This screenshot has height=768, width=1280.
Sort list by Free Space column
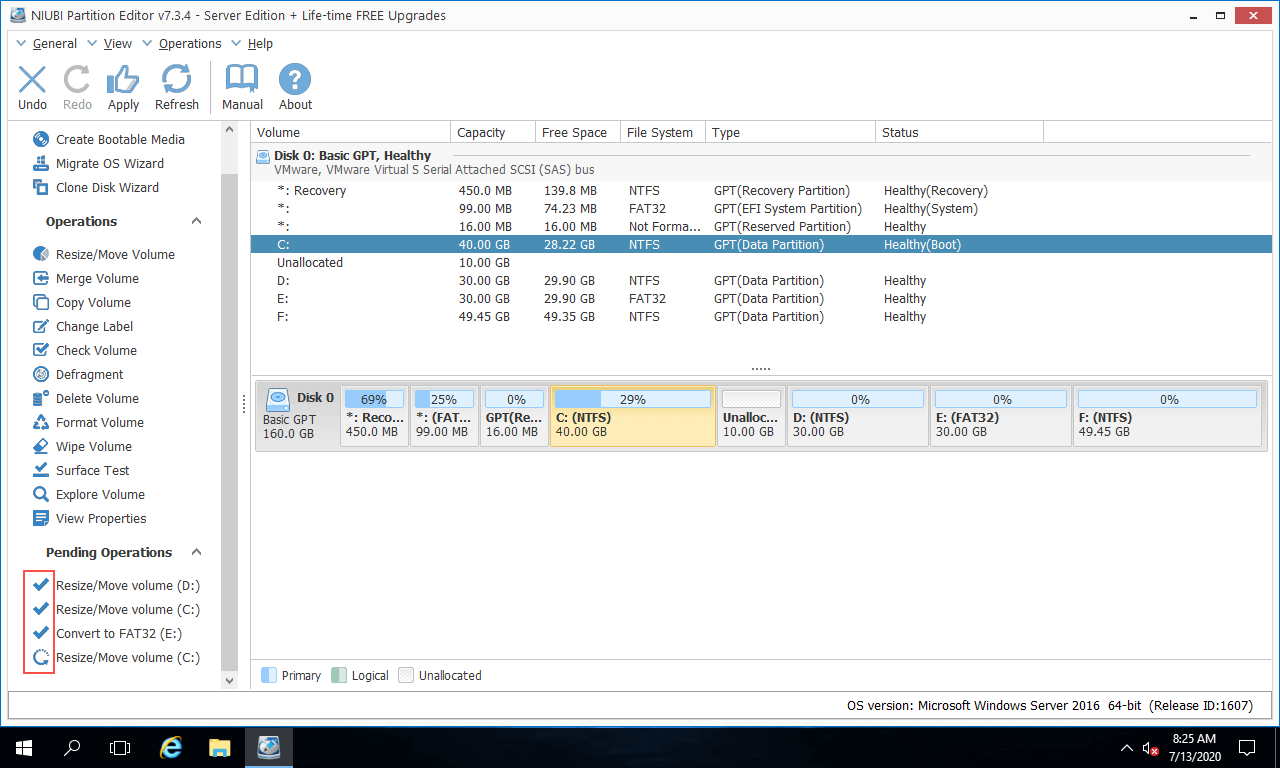point(574,133)
